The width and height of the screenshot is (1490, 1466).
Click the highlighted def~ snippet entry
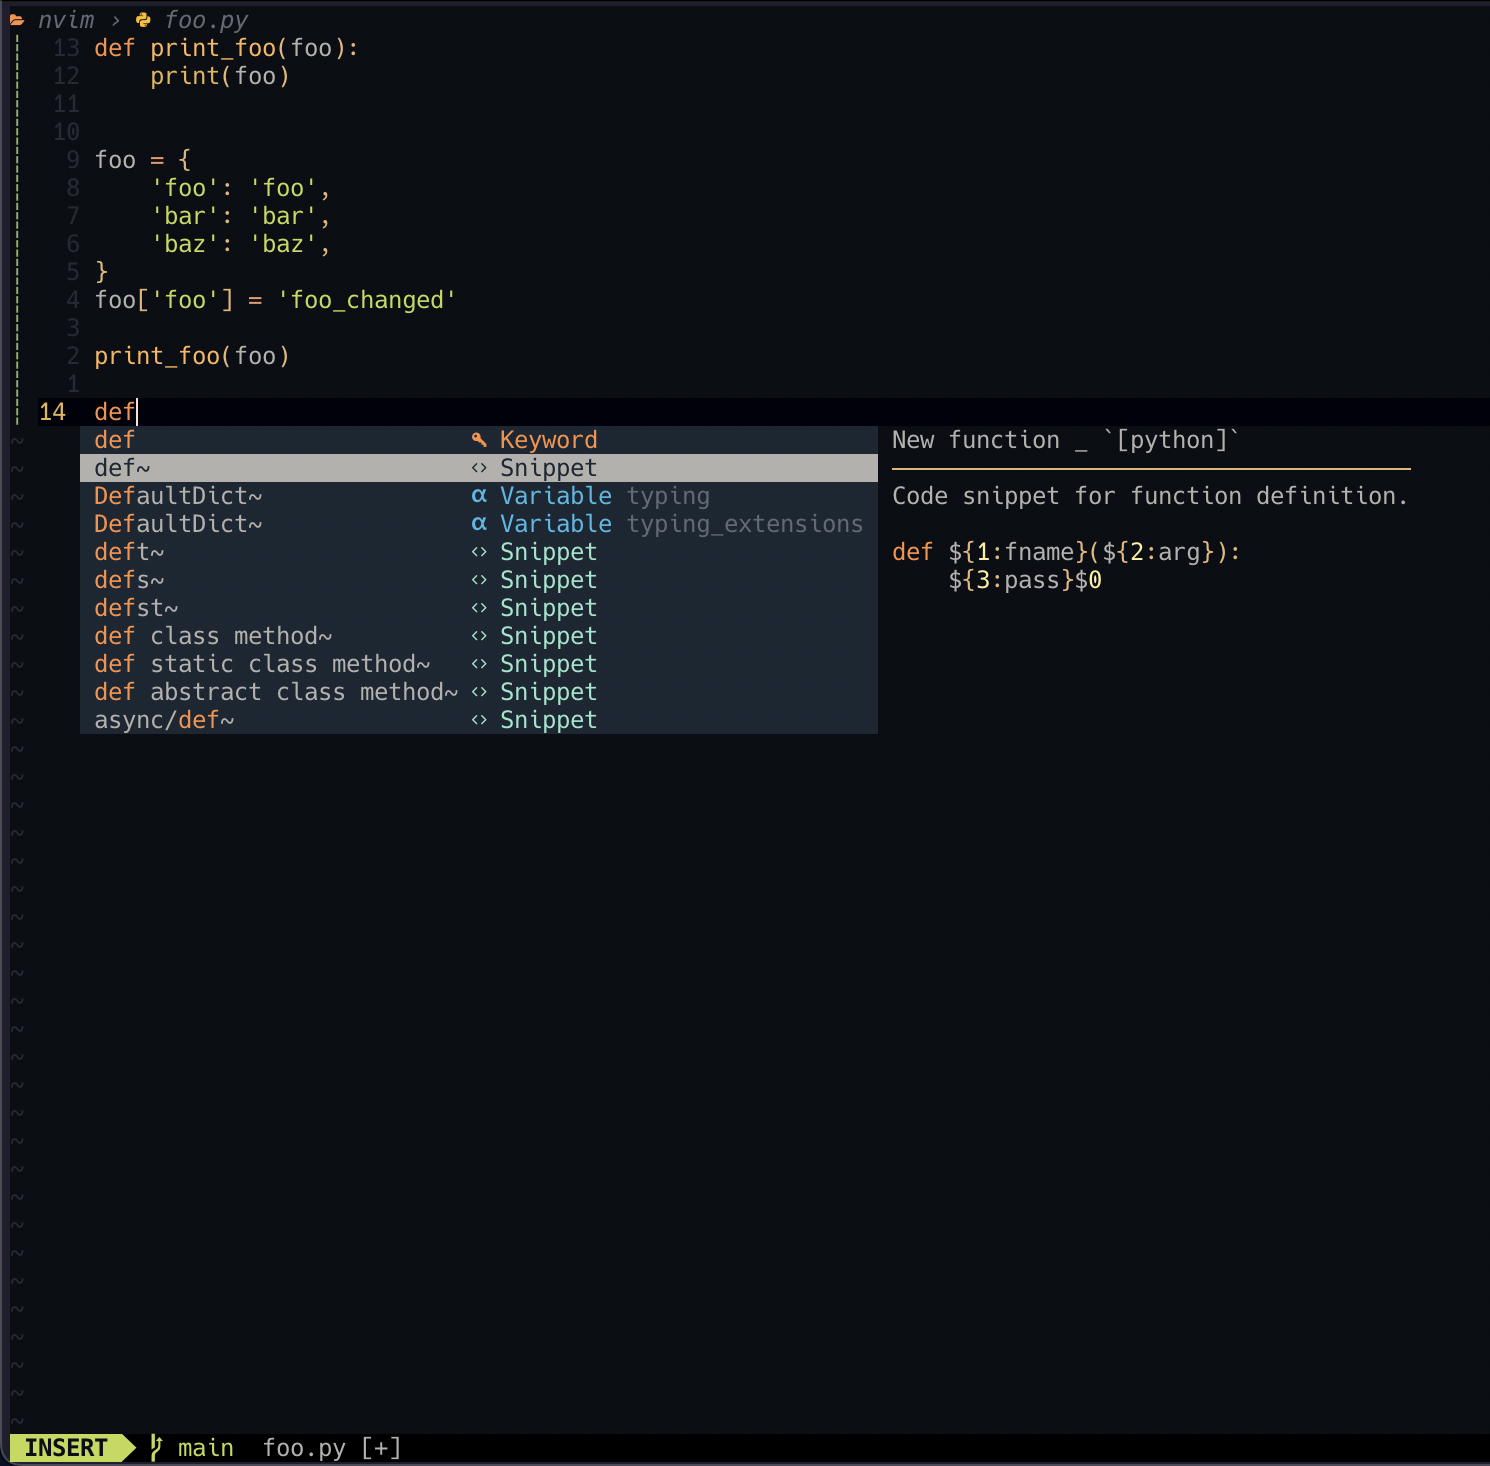[x=122, y=467]
